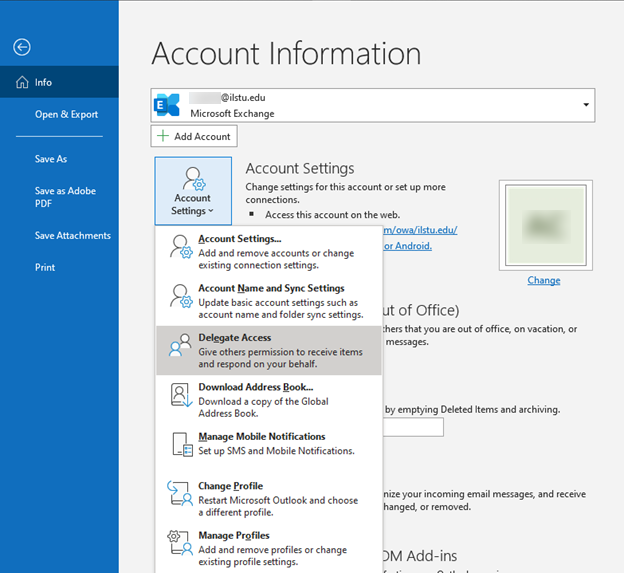Click the Manage Mobile Notifications phone icon
Viewport: 624px width, 573px height.
tap(183, 444)
